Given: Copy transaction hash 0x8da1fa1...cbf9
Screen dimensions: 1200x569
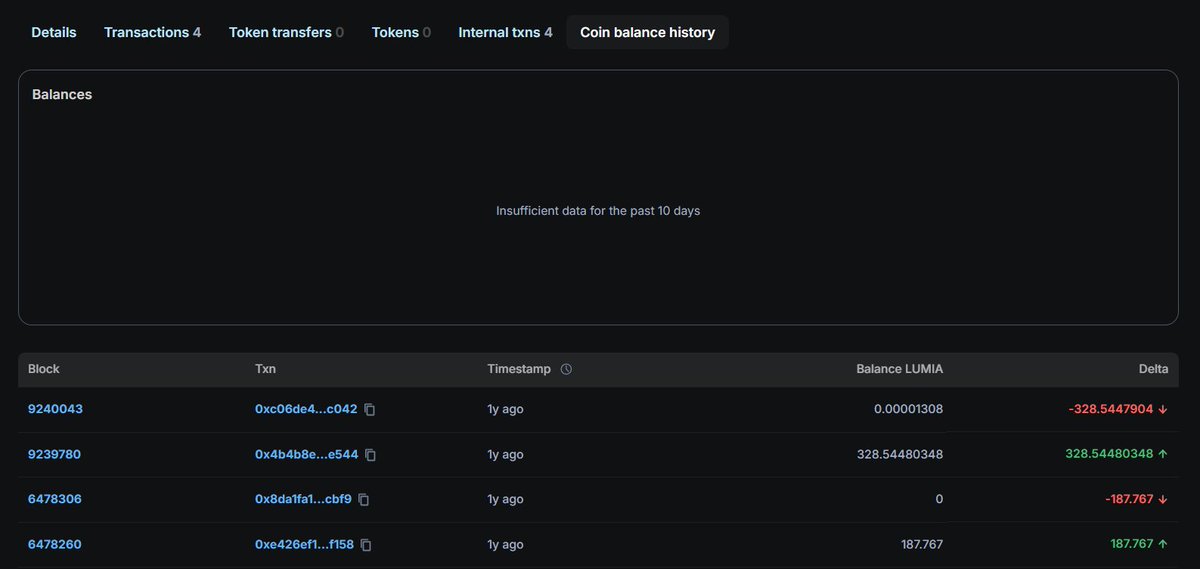Looking at the screenshot, I should (x=364, y=500).
